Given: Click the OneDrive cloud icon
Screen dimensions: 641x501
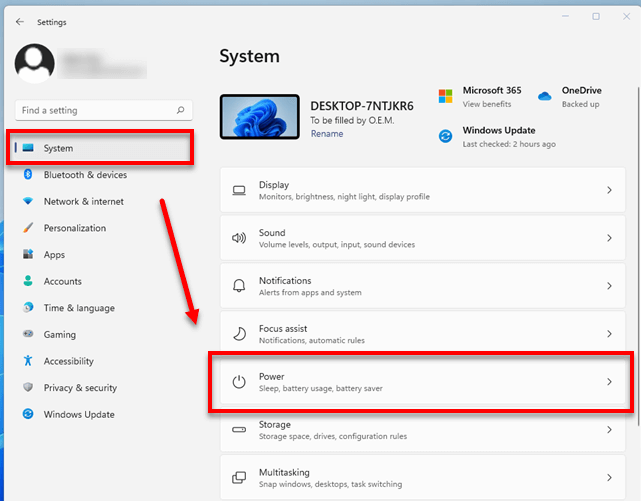Looking at the screenshot, I should point(545,96).
